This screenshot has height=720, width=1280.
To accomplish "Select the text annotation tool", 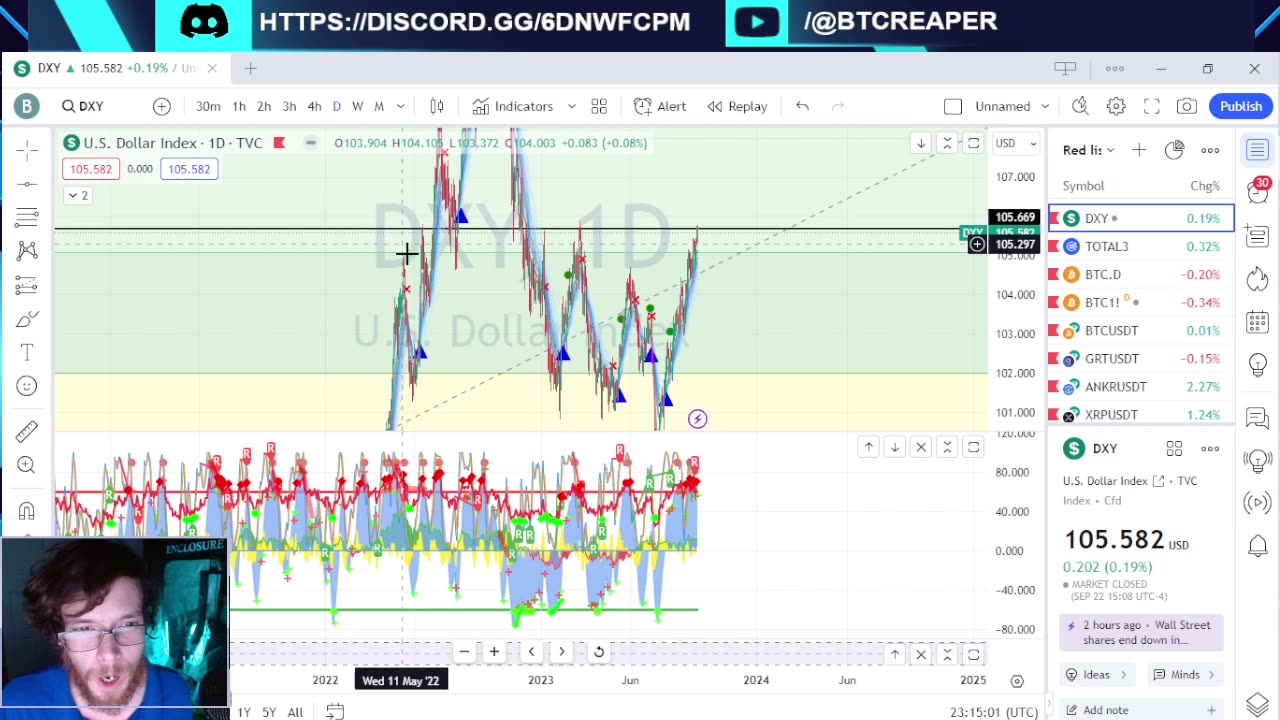I will coord(27,352).
